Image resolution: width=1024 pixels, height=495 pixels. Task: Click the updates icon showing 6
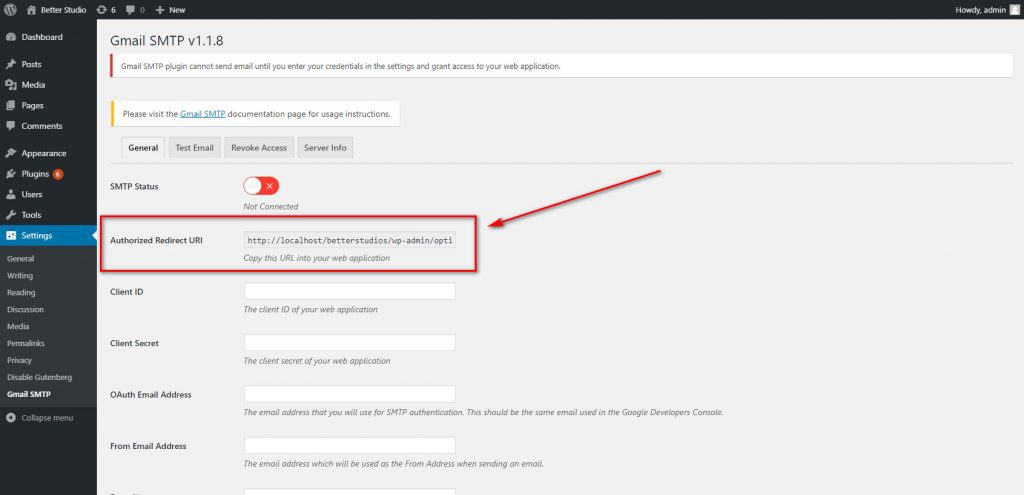coord(101,10)
